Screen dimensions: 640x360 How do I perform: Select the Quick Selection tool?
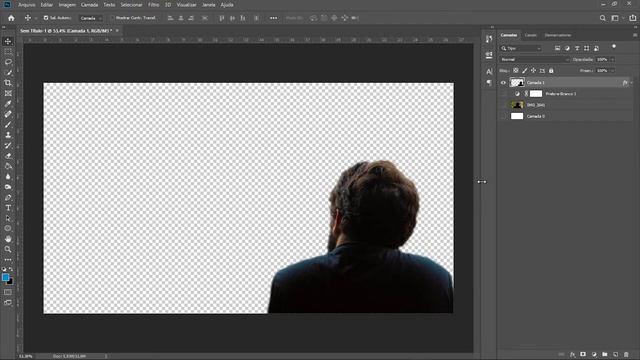tap(8, 73)
